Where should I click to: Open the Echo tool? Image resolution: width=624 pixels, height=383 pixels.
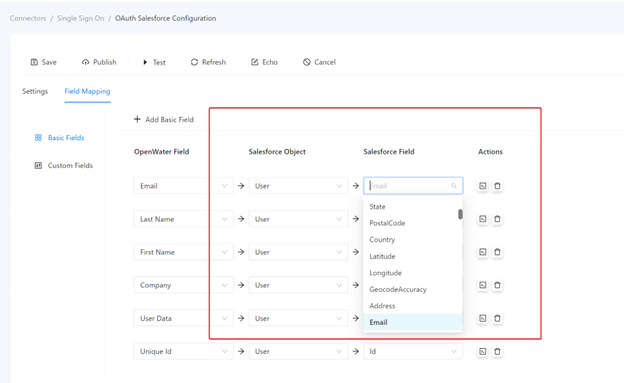click(x=264, y=62)
